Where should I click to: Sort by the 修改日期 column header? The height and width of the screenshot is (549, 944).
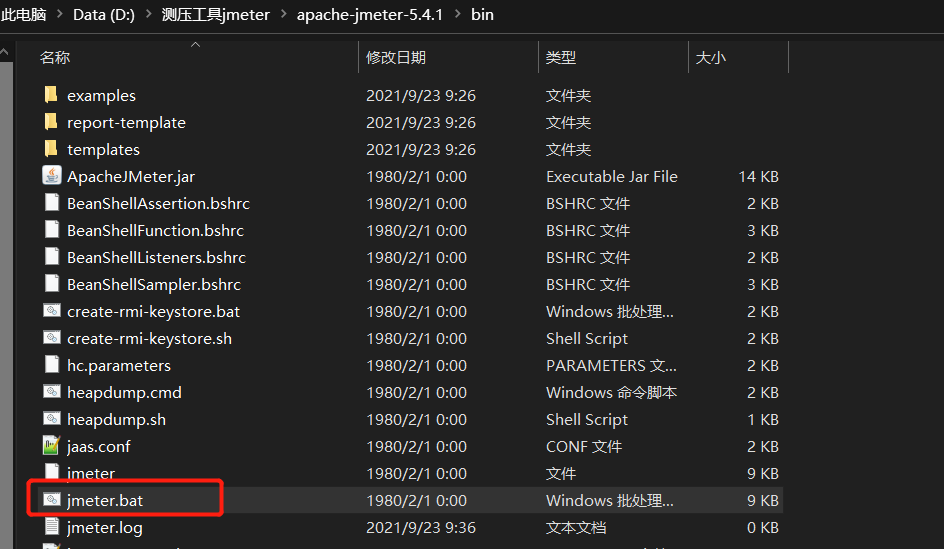click(396, 58)
